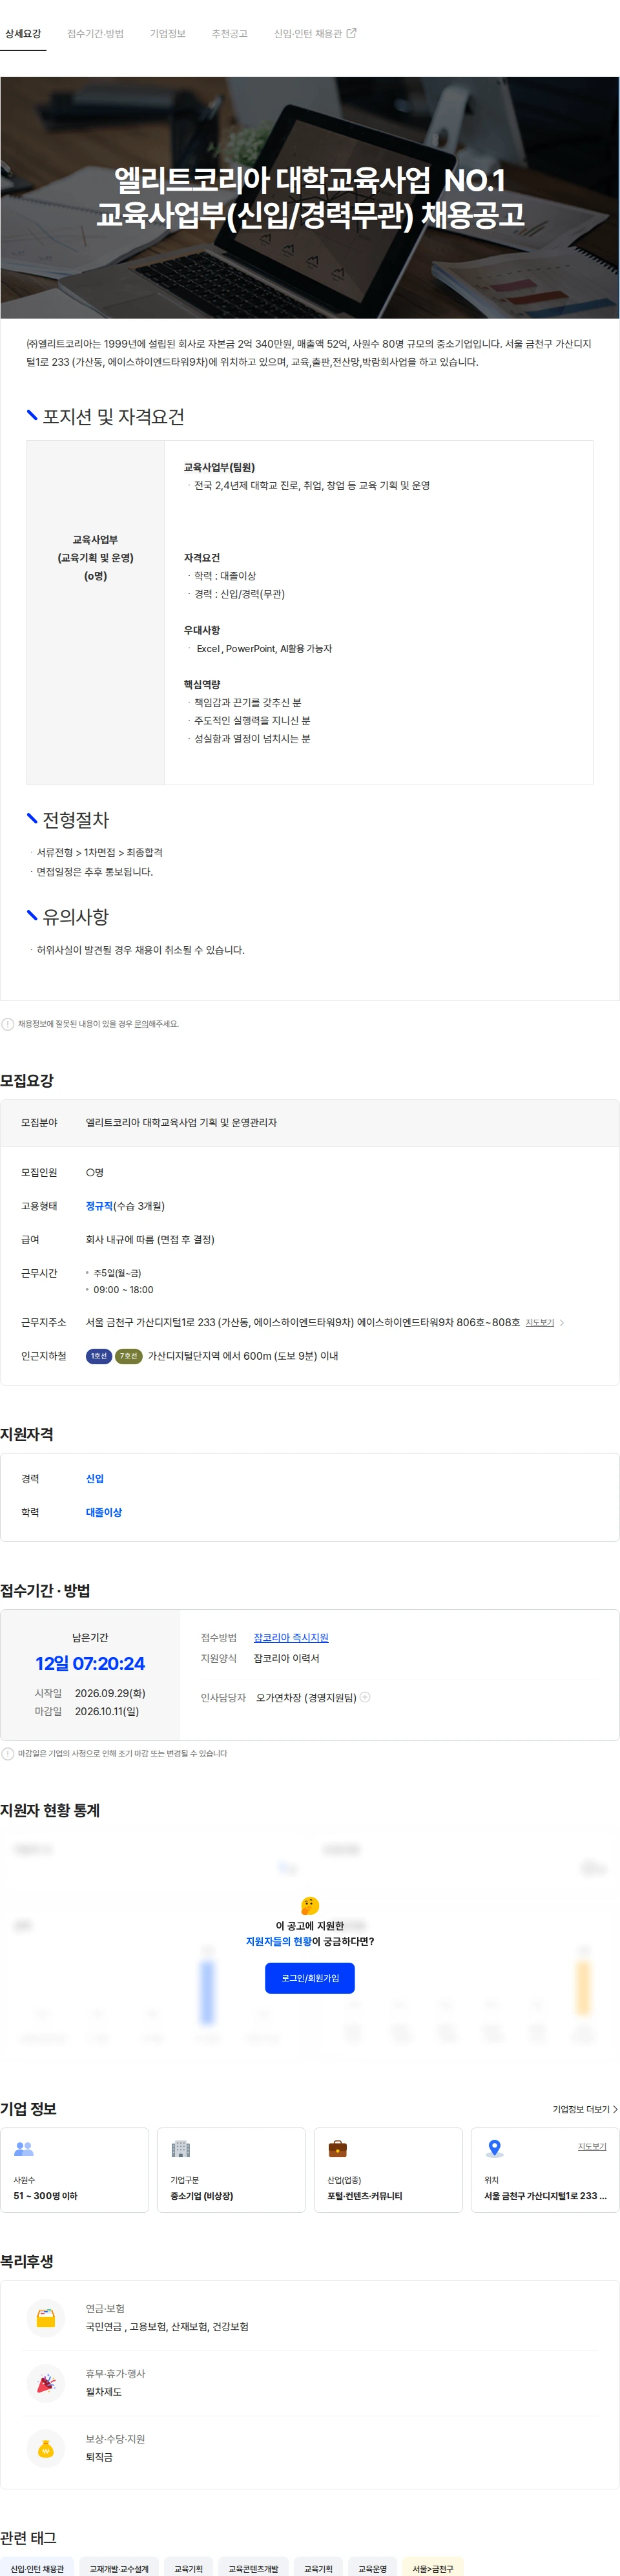The width and height of the screenshot is (620, 2576).
Task: Click the 엘리트코리아 대학교육사업 기획 및 운영관리자 text
Action: click(181, 1123)
